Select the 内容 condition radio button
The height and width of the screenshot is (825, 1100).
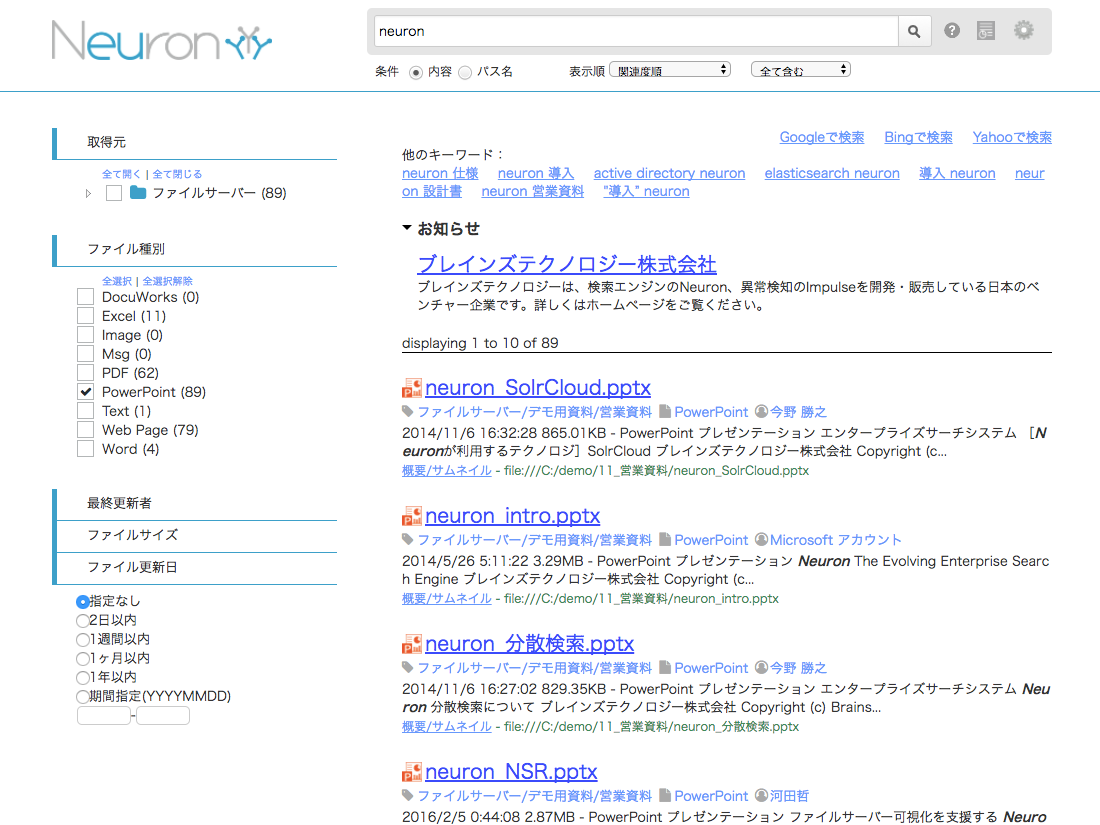416,72
